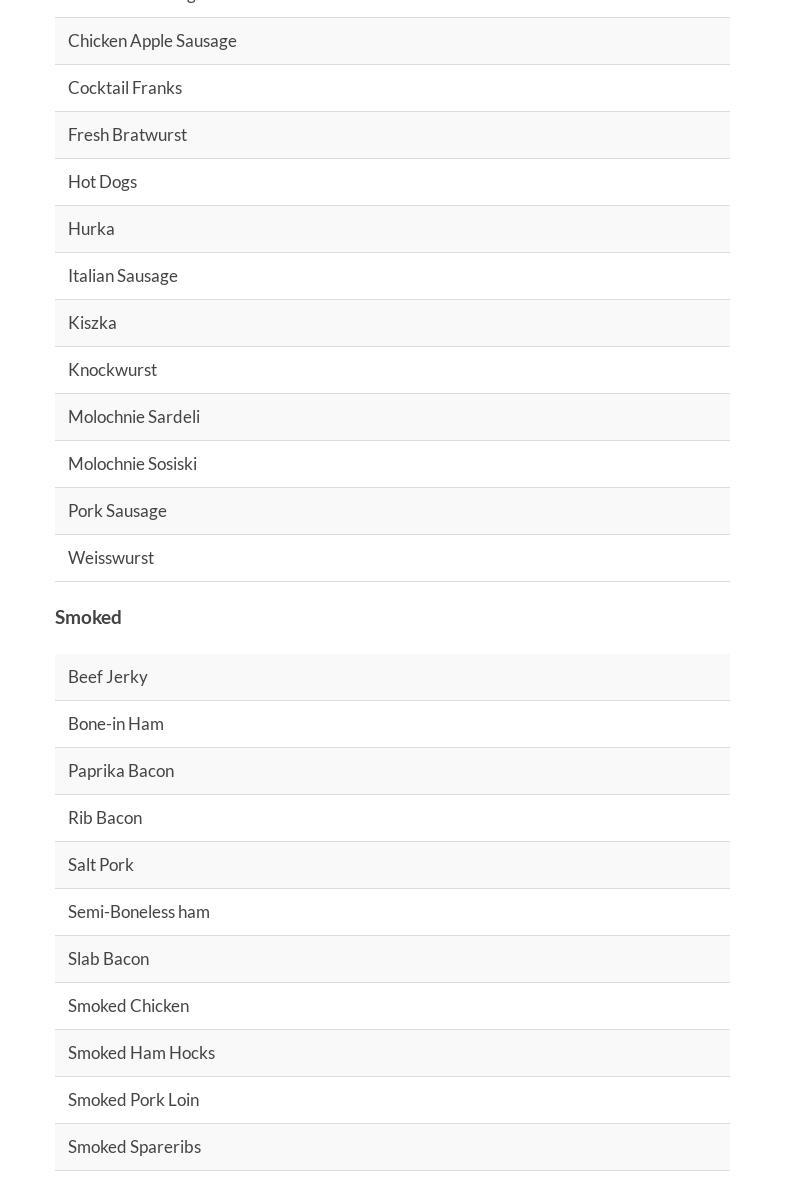Click the Pork Sausage item

click(x=117, y=511)
